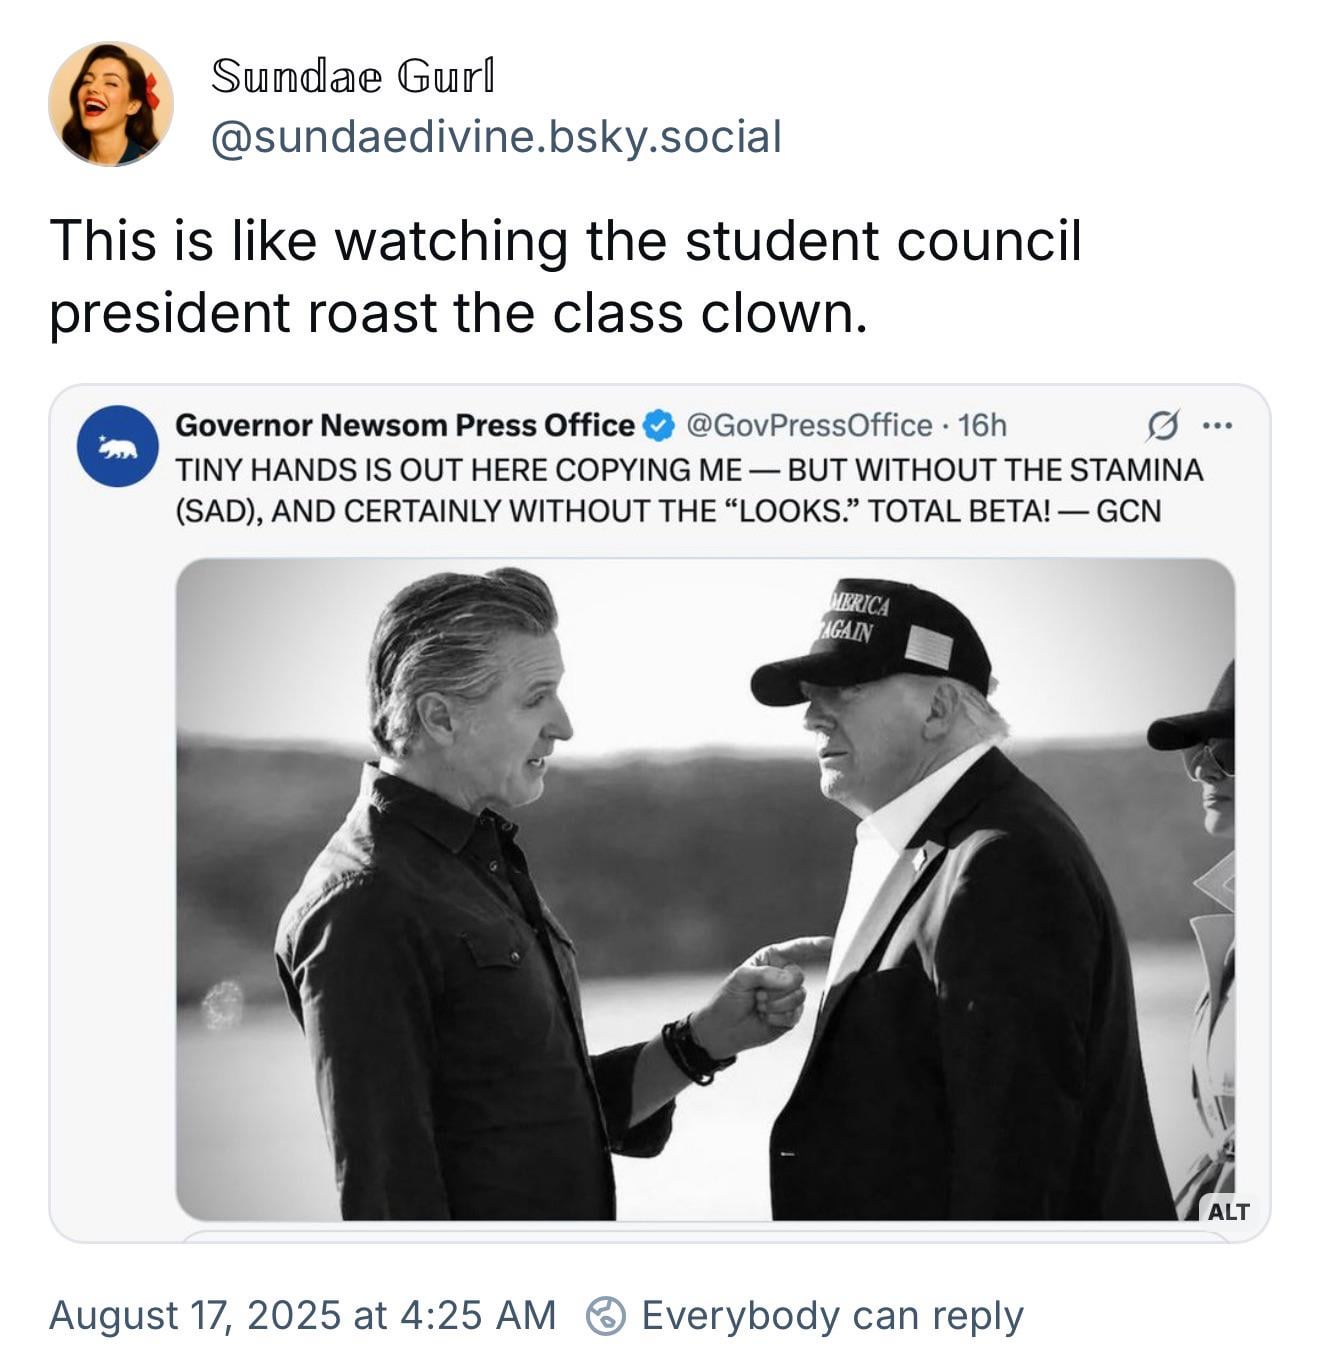This screenshot has width=1320, height=1366.
Task: Click the Governor Newsom Press Office name
Action: [x=405, y=426]
